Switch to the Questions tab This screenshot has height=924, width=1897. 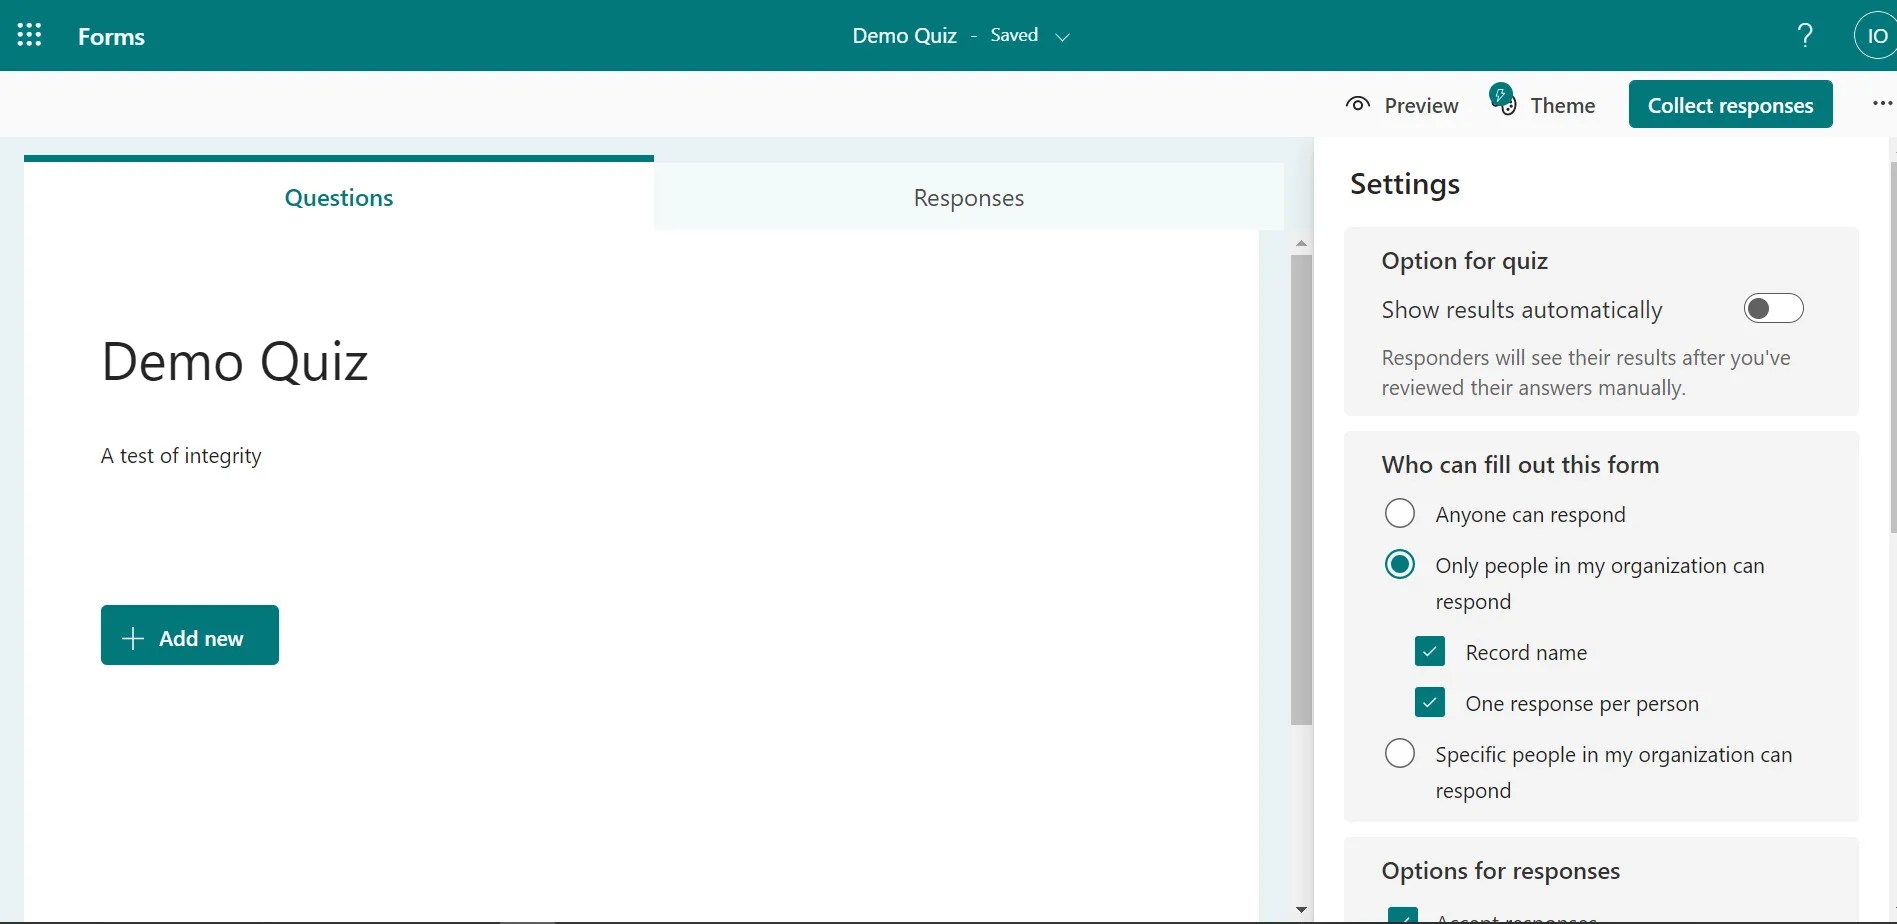(338, 197)
